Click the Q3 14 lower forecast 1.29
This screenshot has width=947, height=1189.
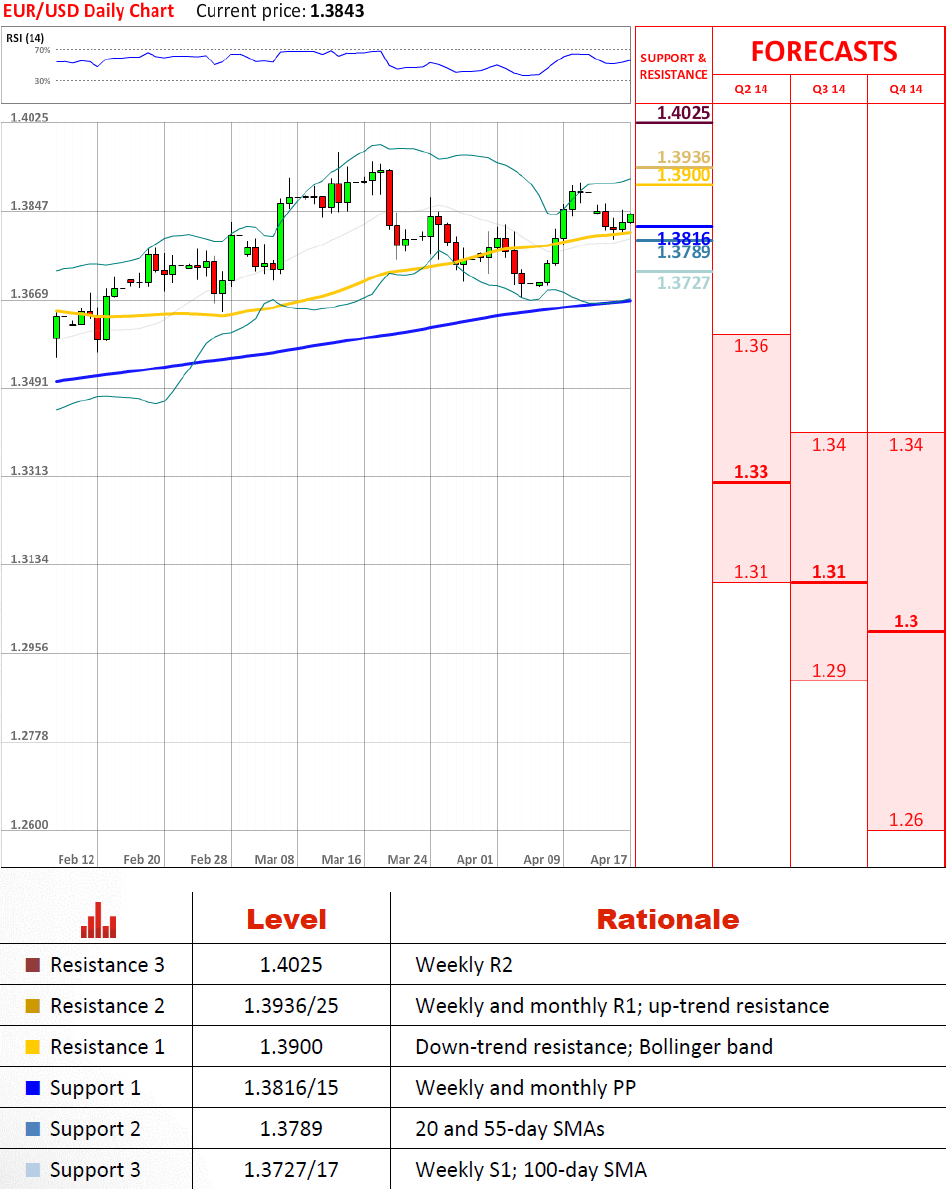click(x=829, y=670)
